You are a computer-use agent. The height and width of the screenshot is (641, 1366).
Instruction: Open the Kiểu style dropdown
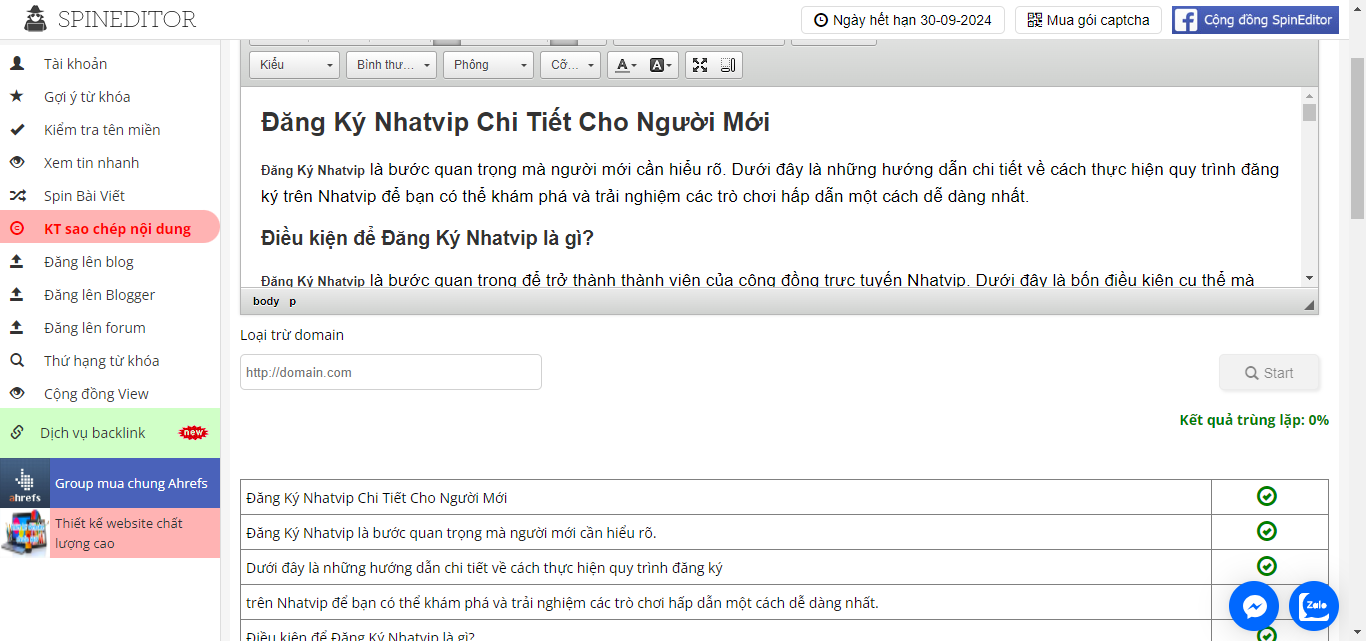point(295,65)
